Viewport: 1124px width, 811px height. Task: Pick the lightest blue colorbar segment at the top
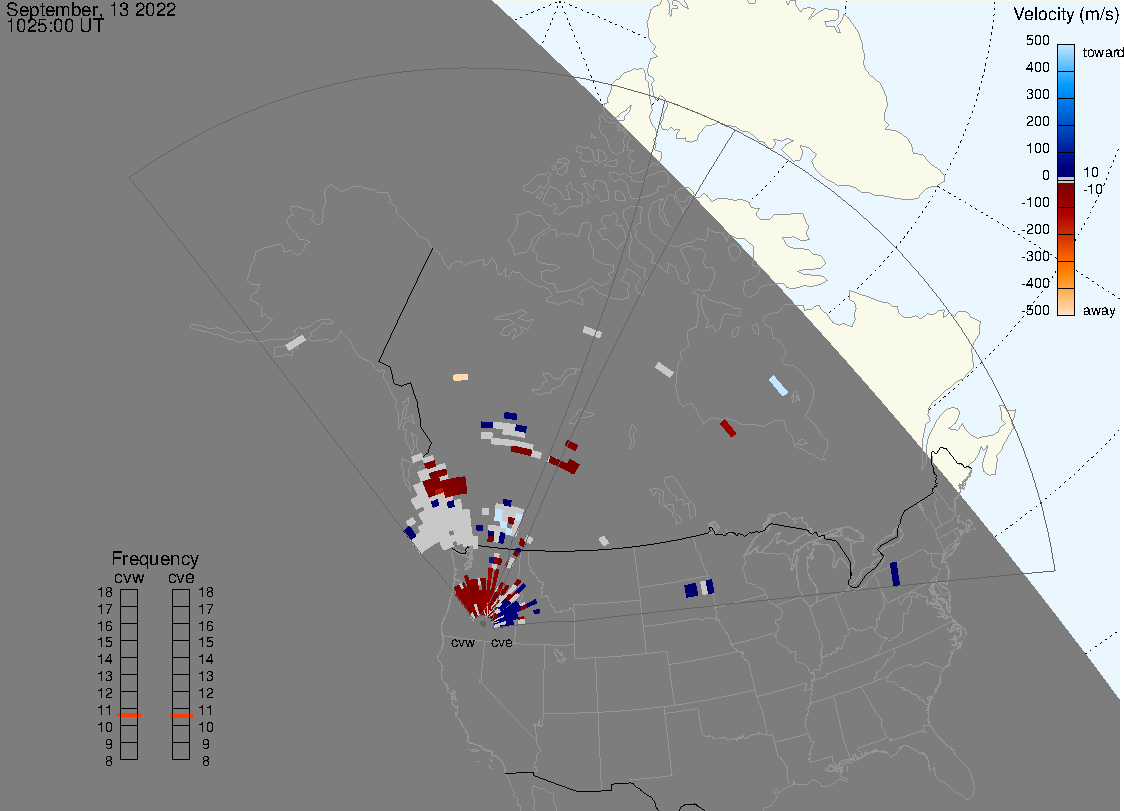point(1066,57)
